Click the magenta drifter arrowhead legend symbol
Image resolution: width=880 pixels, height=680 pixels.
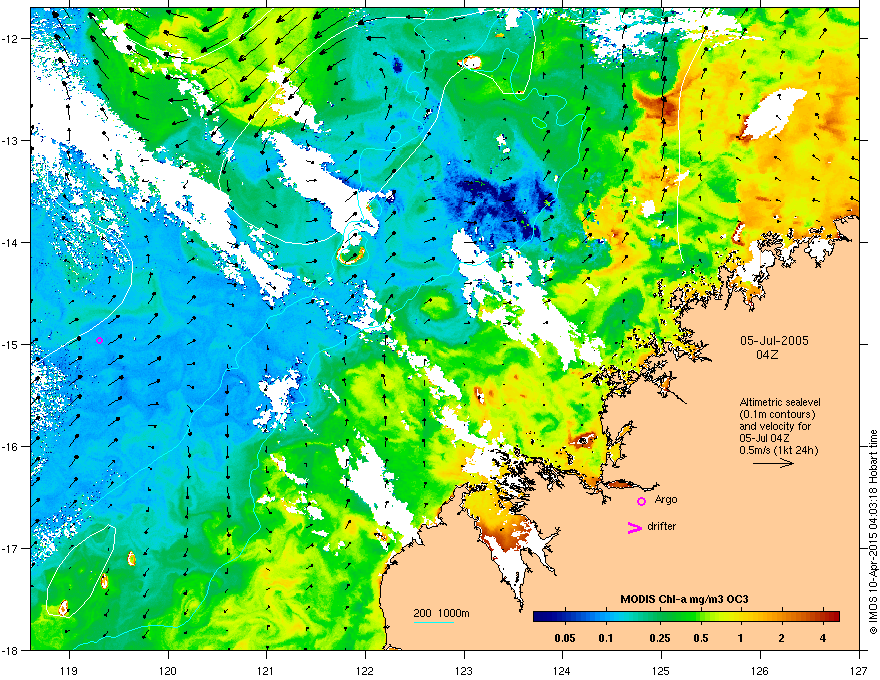coord(634,527)
